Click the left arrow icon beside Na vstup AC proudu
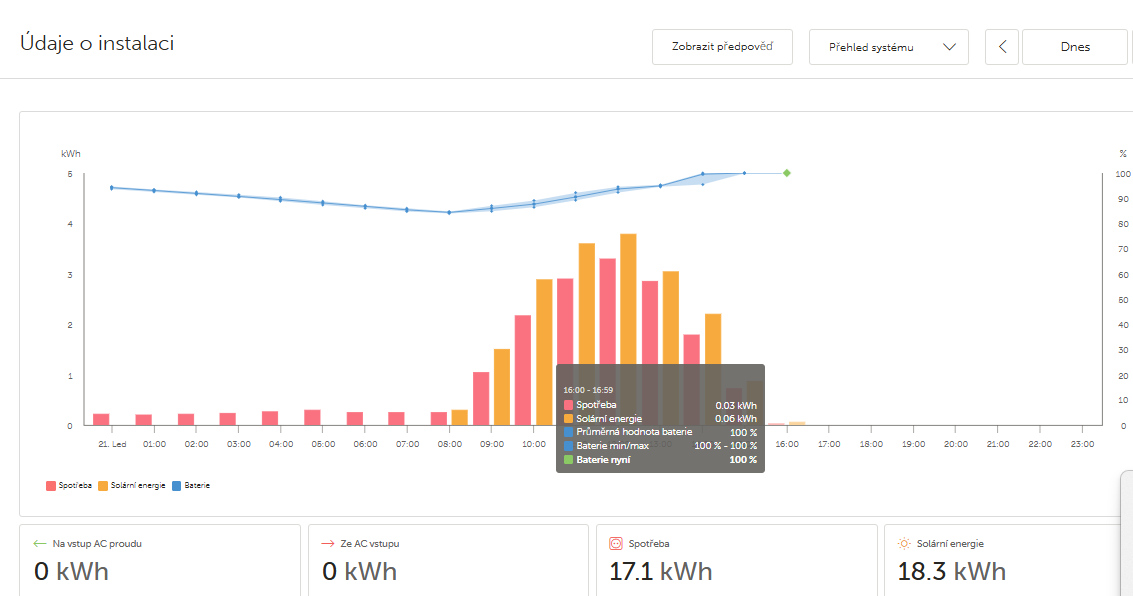Viewport: 1133px width, 596px height. (40, 544)
